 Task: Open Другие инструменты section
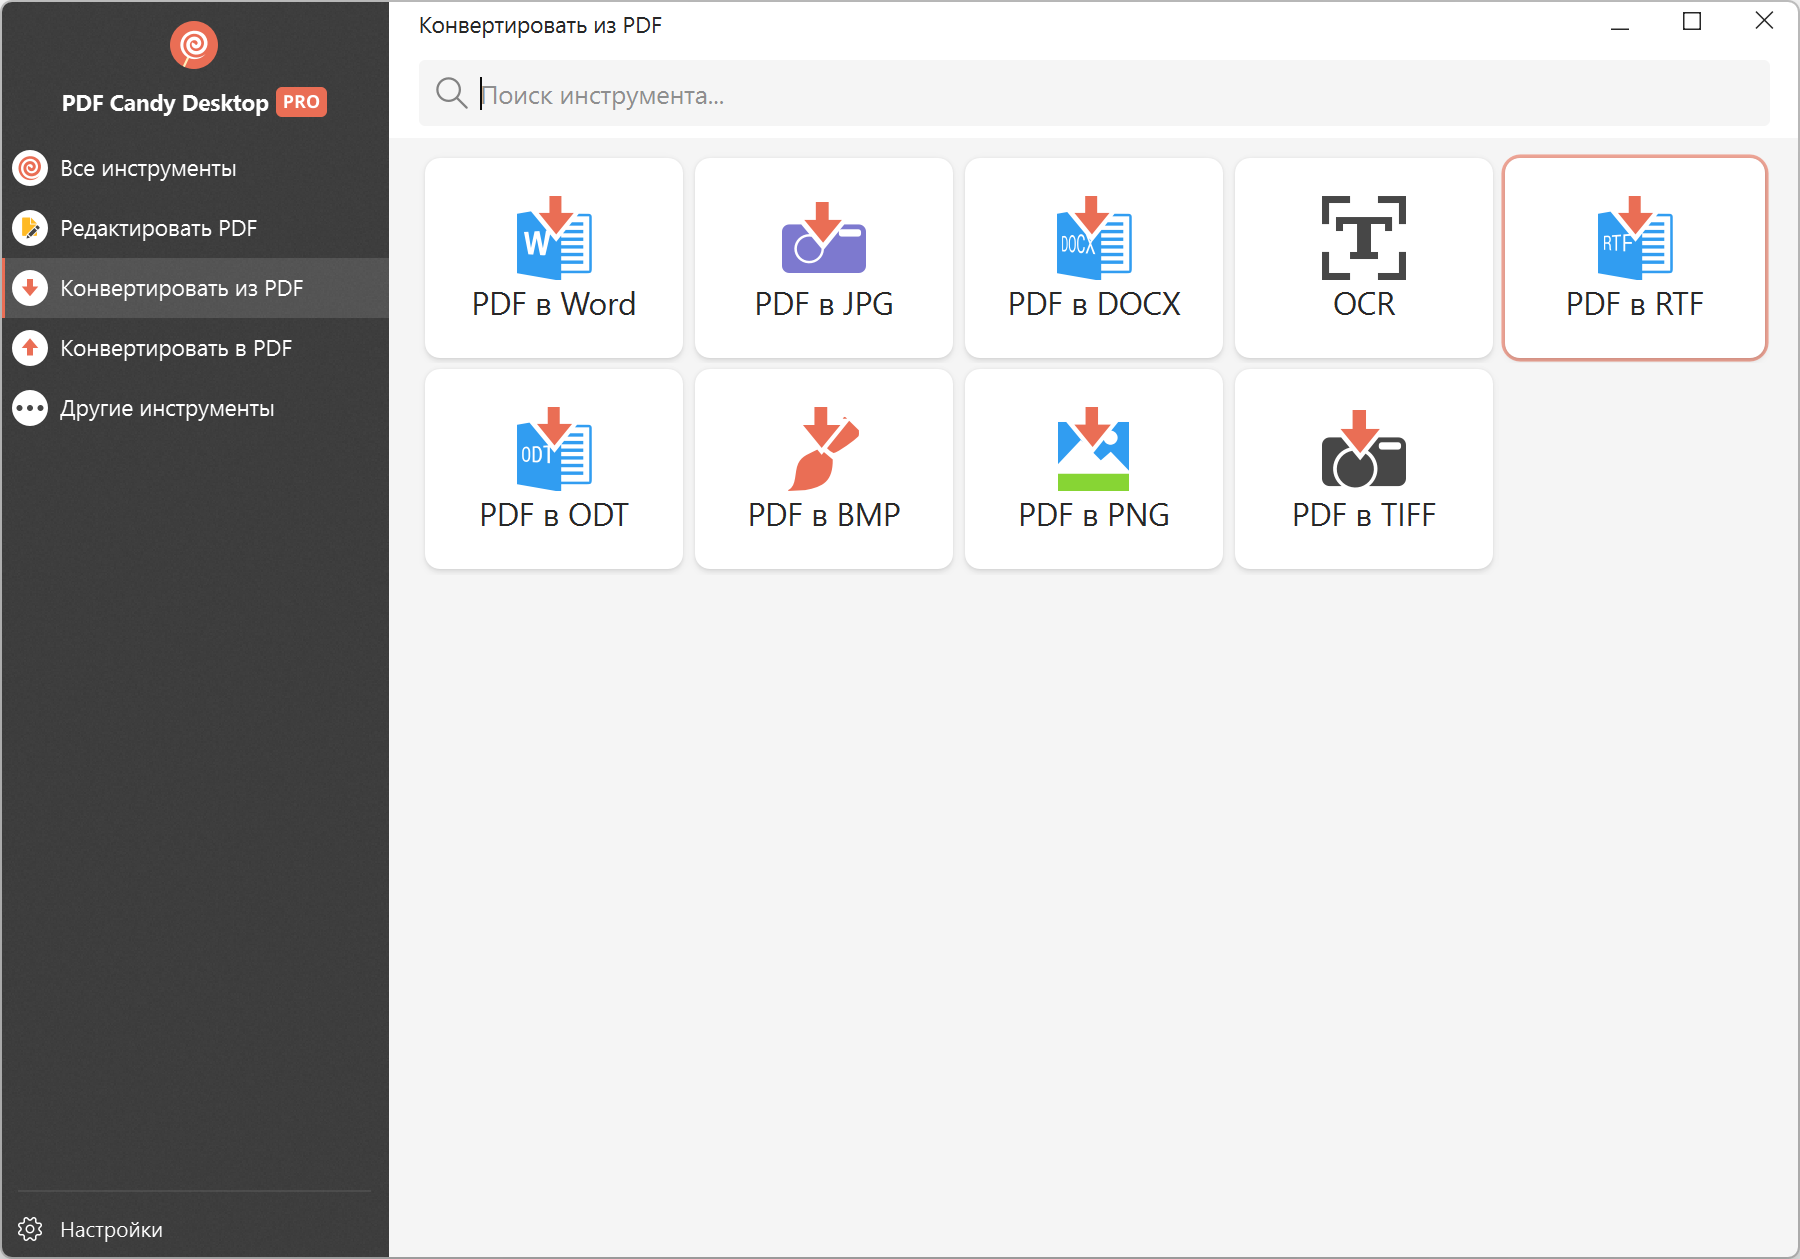[195, 408]
